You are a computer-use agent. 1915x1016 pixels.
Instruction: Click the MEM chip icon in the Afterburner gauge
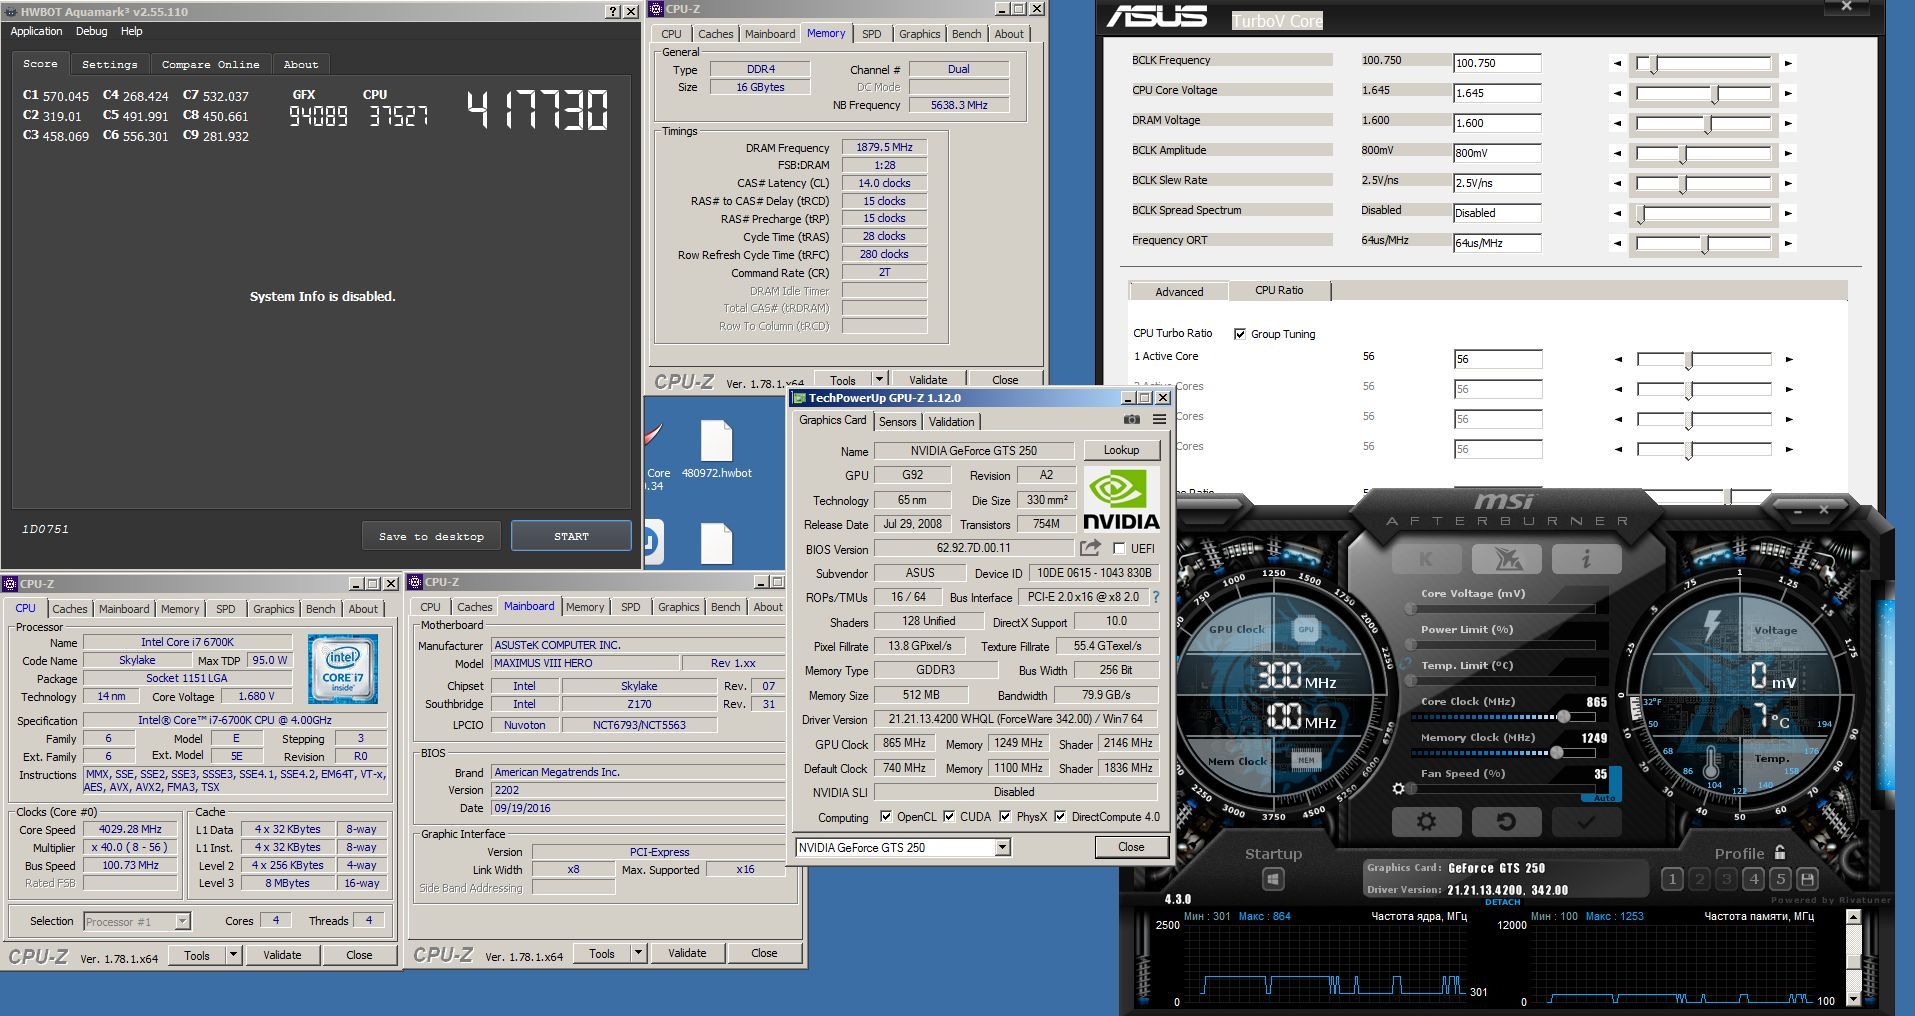point(1306,761)
